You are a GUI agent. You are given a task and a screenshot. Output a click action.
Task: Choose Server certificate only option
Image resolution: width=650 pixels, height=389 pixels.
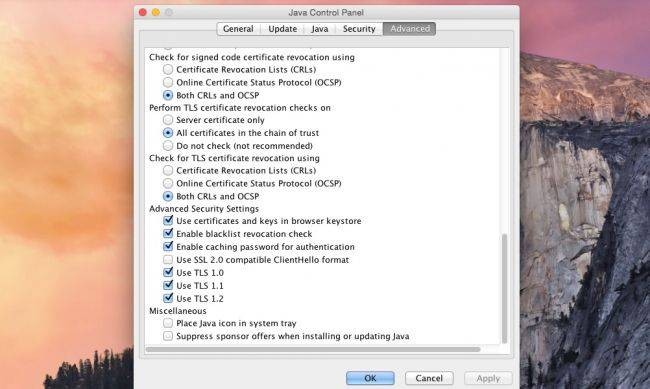click(x=168, y=120)
